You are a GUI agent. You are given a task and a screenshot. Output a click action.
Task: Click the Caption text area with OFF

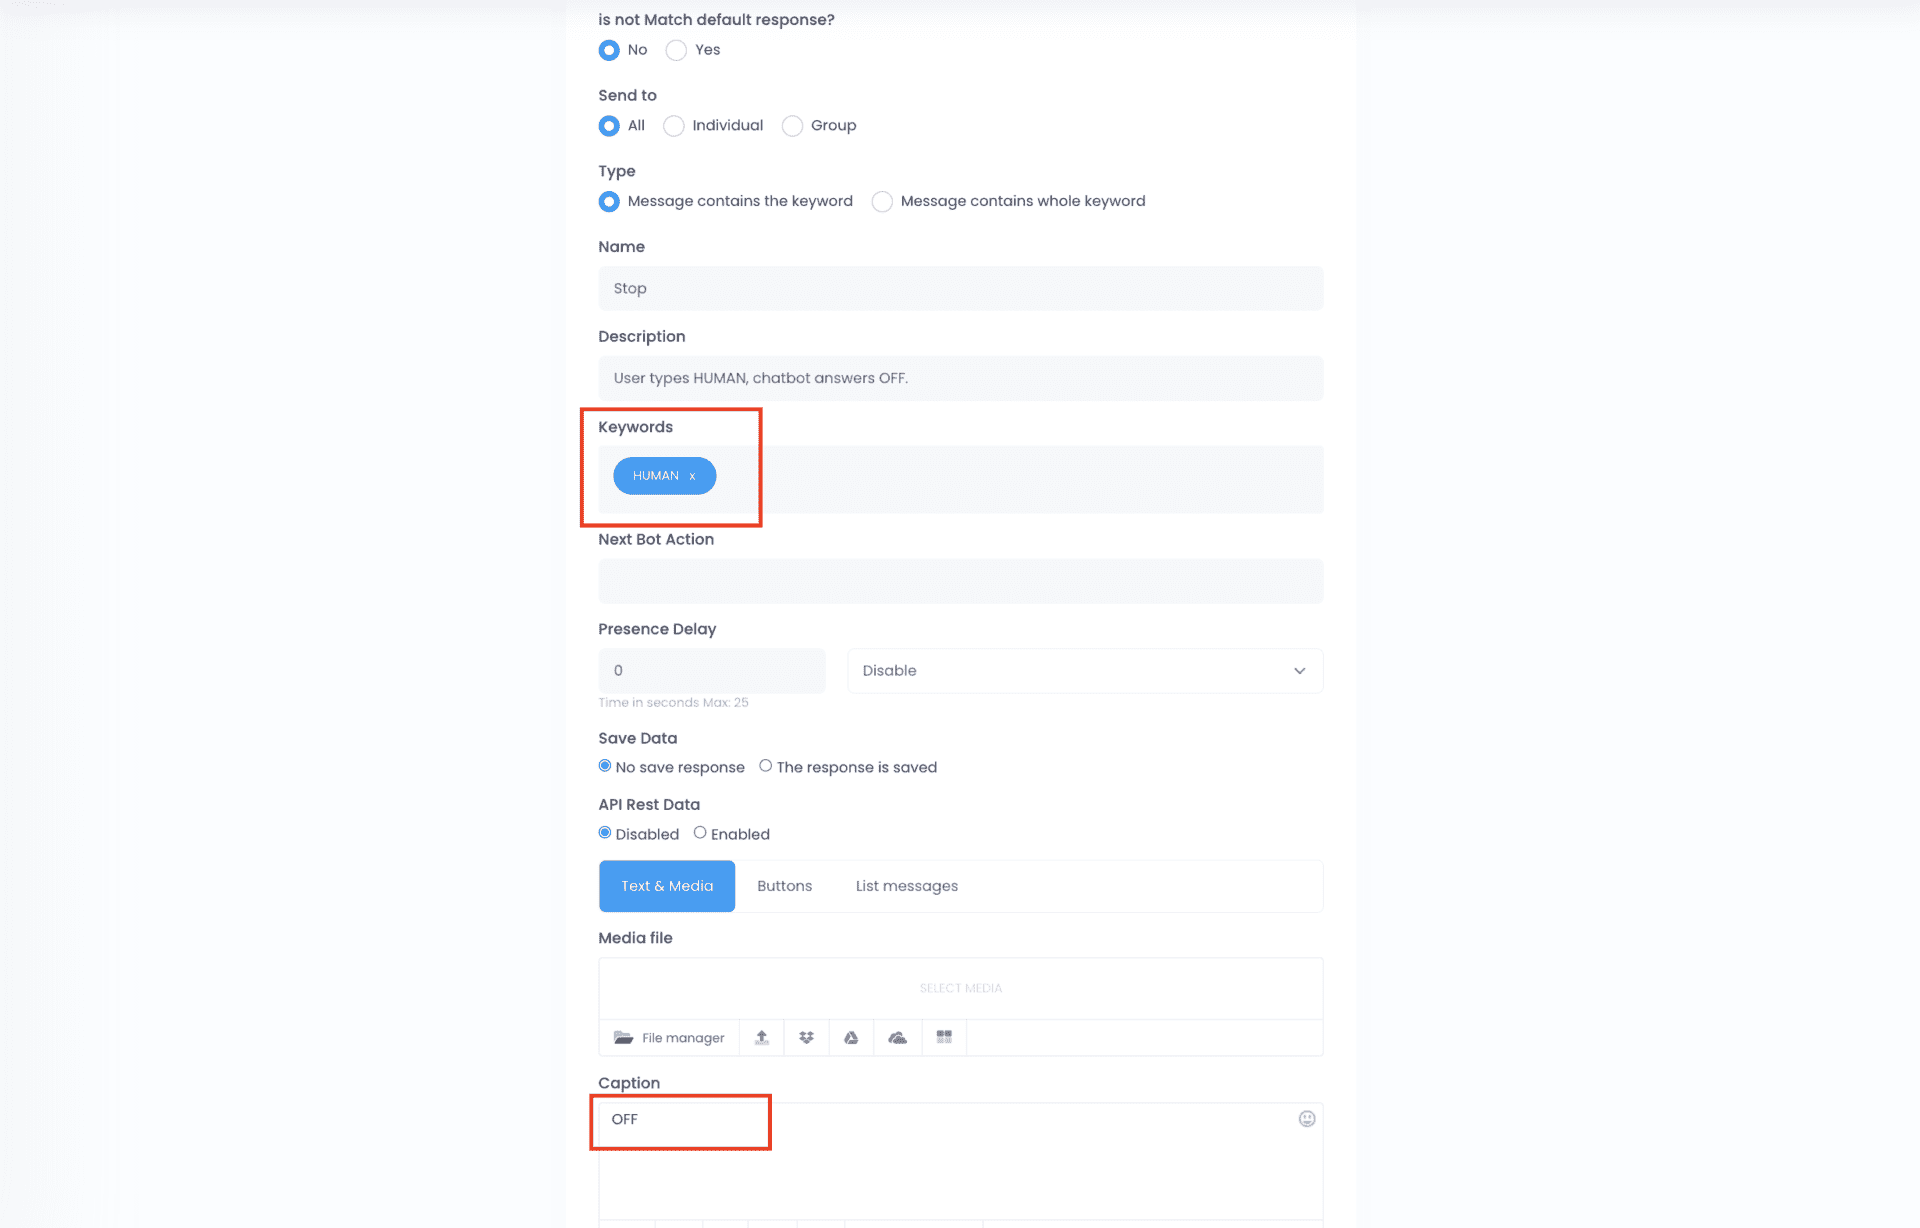960,1160
